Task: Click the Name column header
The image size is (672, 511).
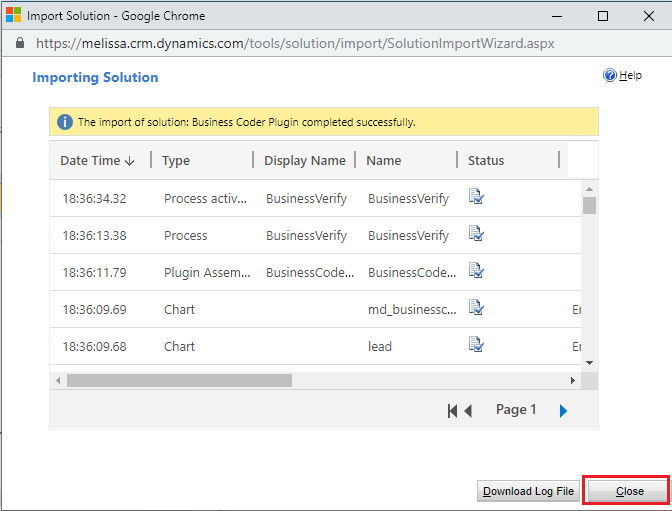Action: [x=384, y=160]
